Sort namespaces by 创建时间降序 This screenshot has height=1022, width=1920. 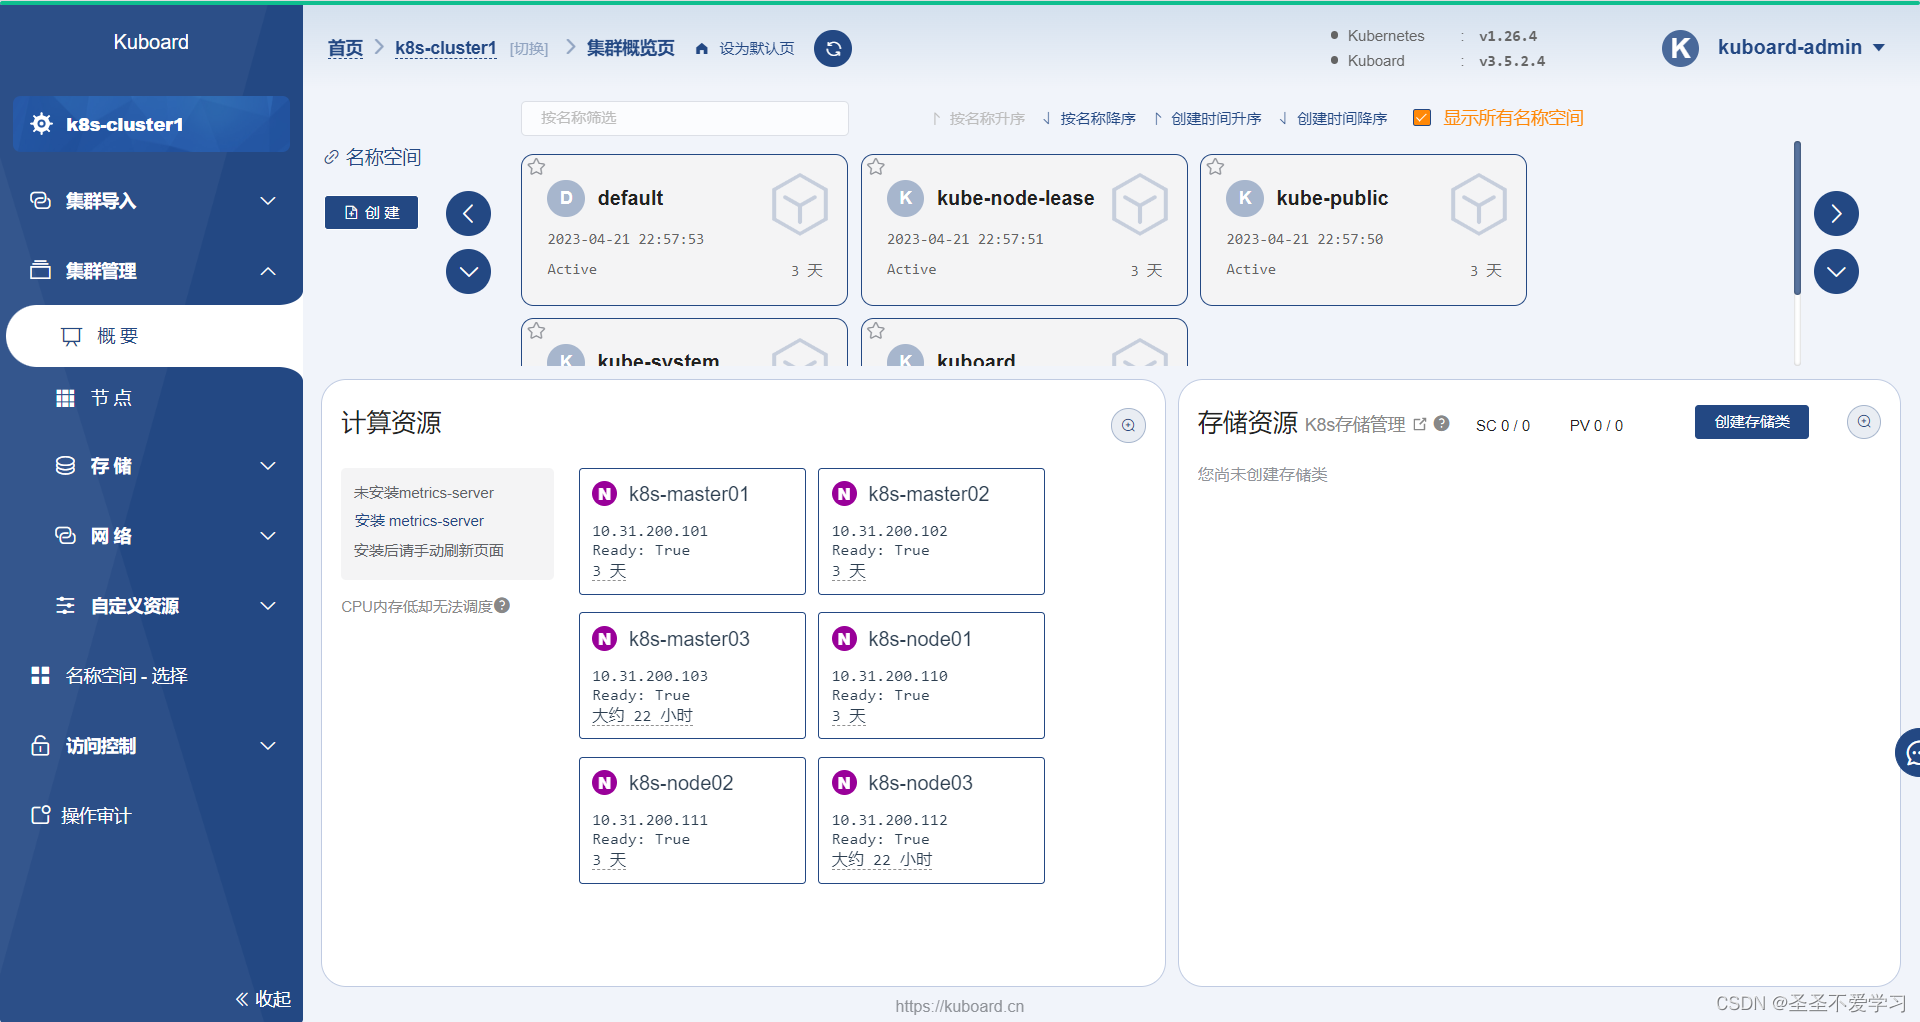(1333, 118)
